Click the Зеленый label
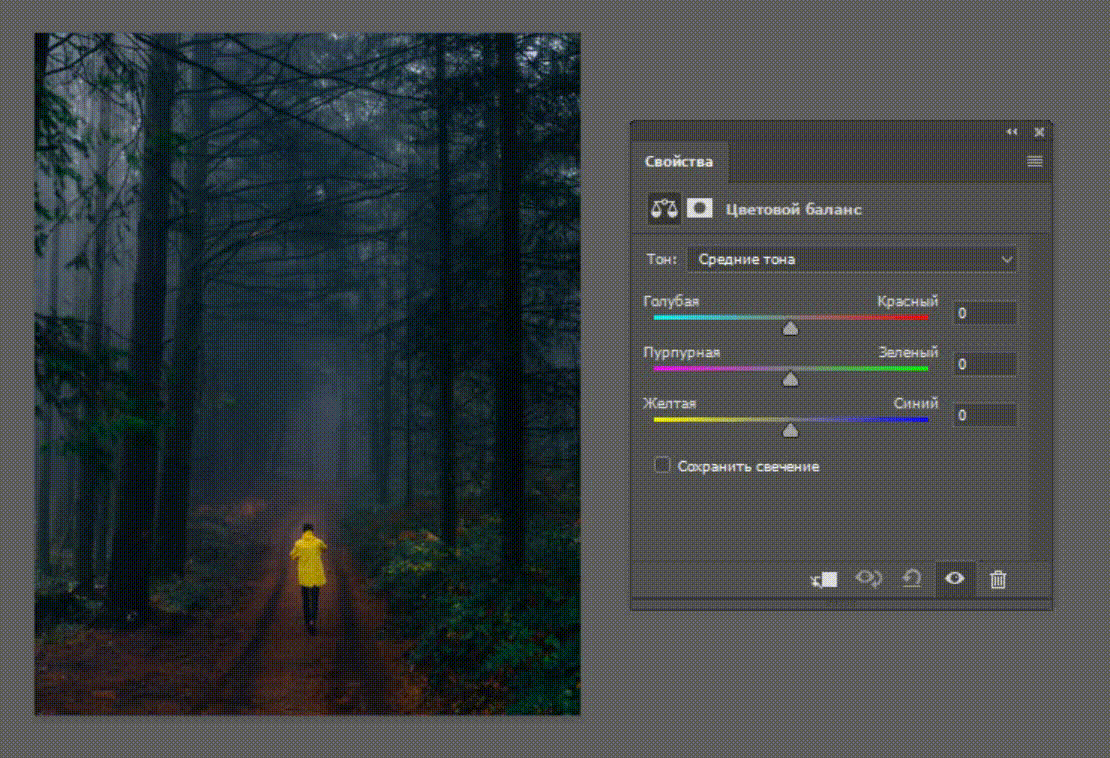Viewport: 1110px width, 758px height. pos(908,352)
